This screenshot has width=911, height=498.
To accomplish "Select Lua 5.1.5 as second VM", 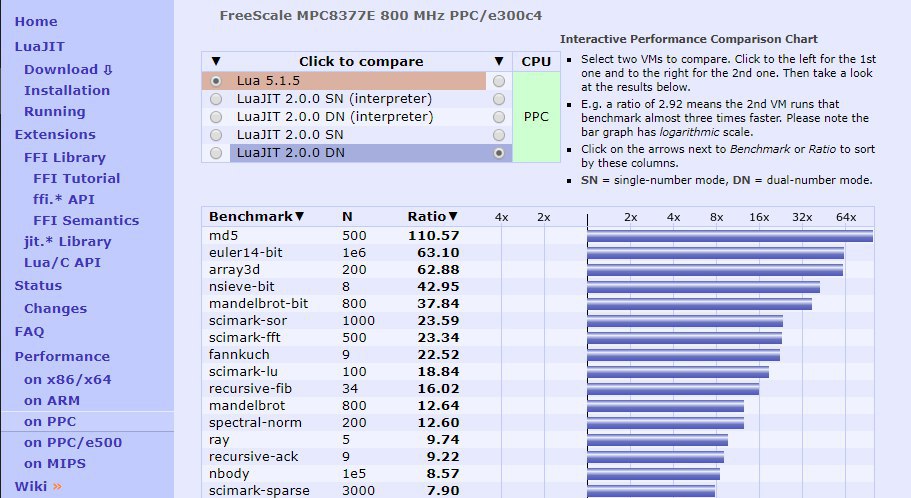I will tap(498, 81).
